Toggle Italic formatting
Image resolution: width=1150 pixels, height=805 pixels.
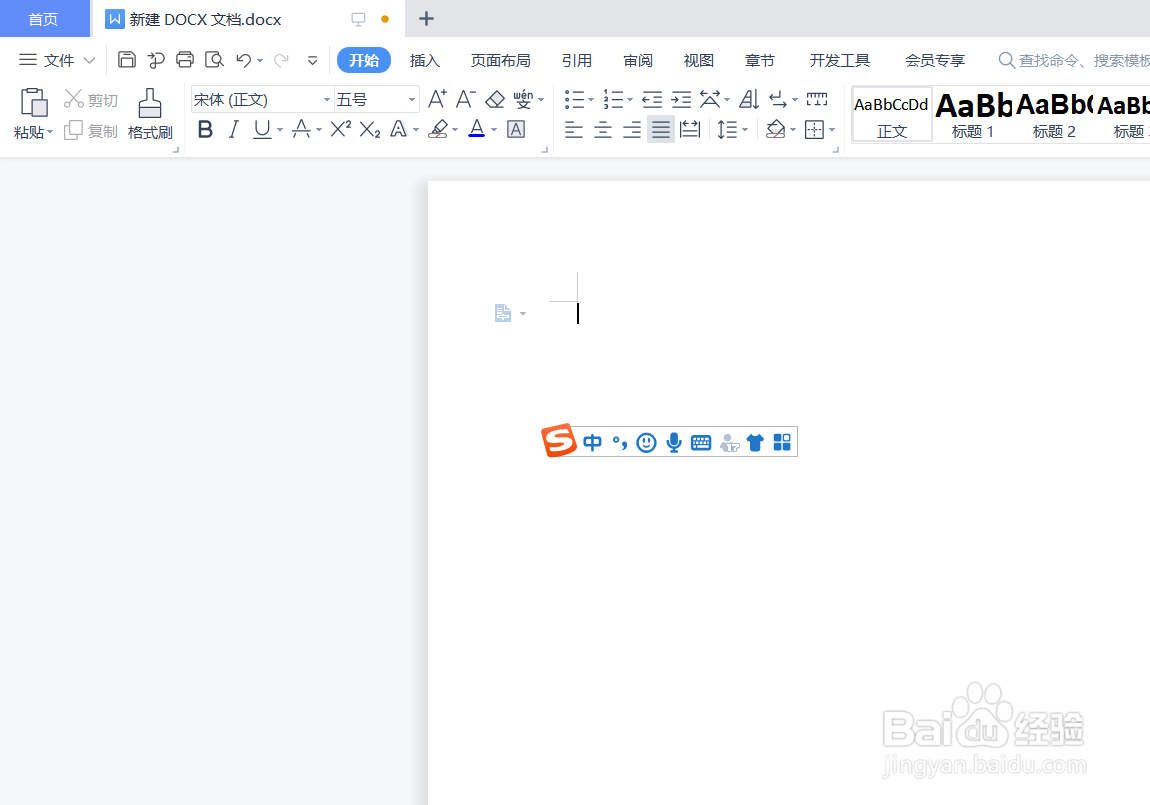click(233, 130)
